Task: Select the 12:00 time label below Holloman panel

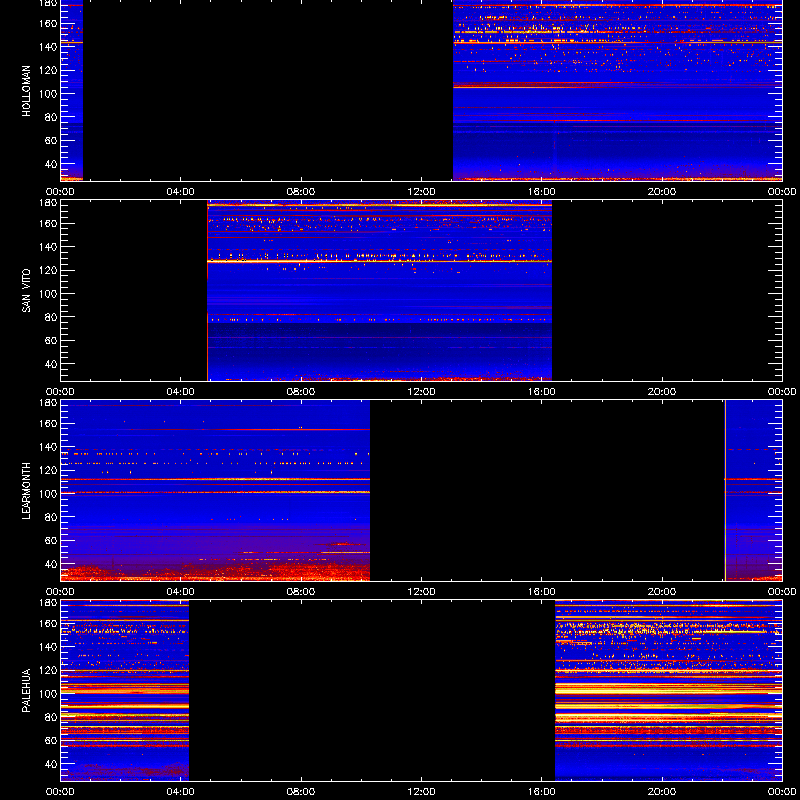Action: point(421,192)
